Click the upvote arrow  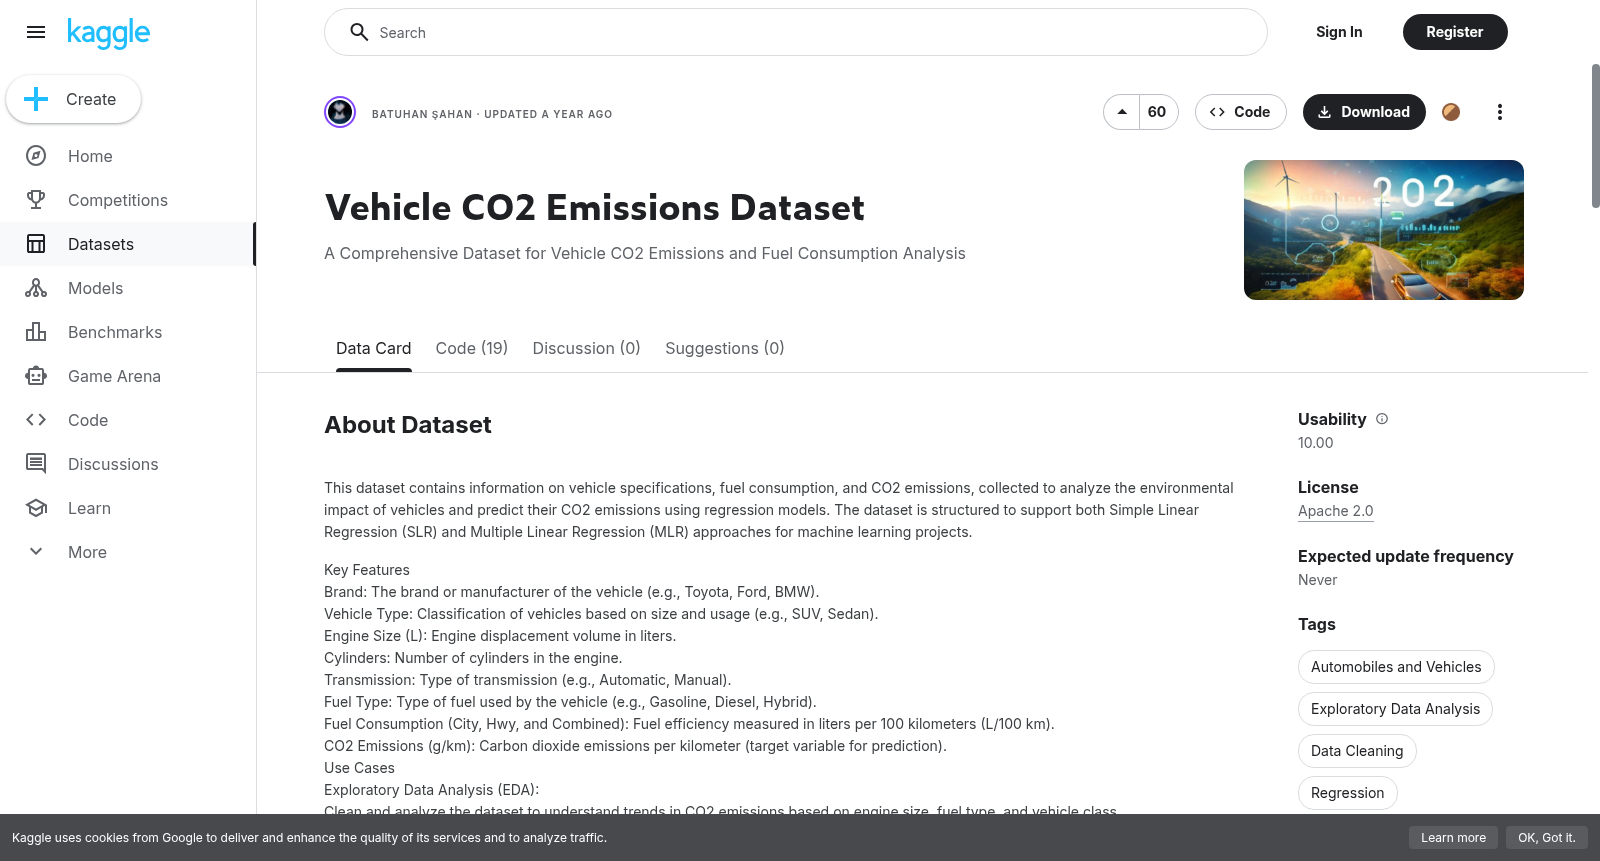coord(1122,112)
